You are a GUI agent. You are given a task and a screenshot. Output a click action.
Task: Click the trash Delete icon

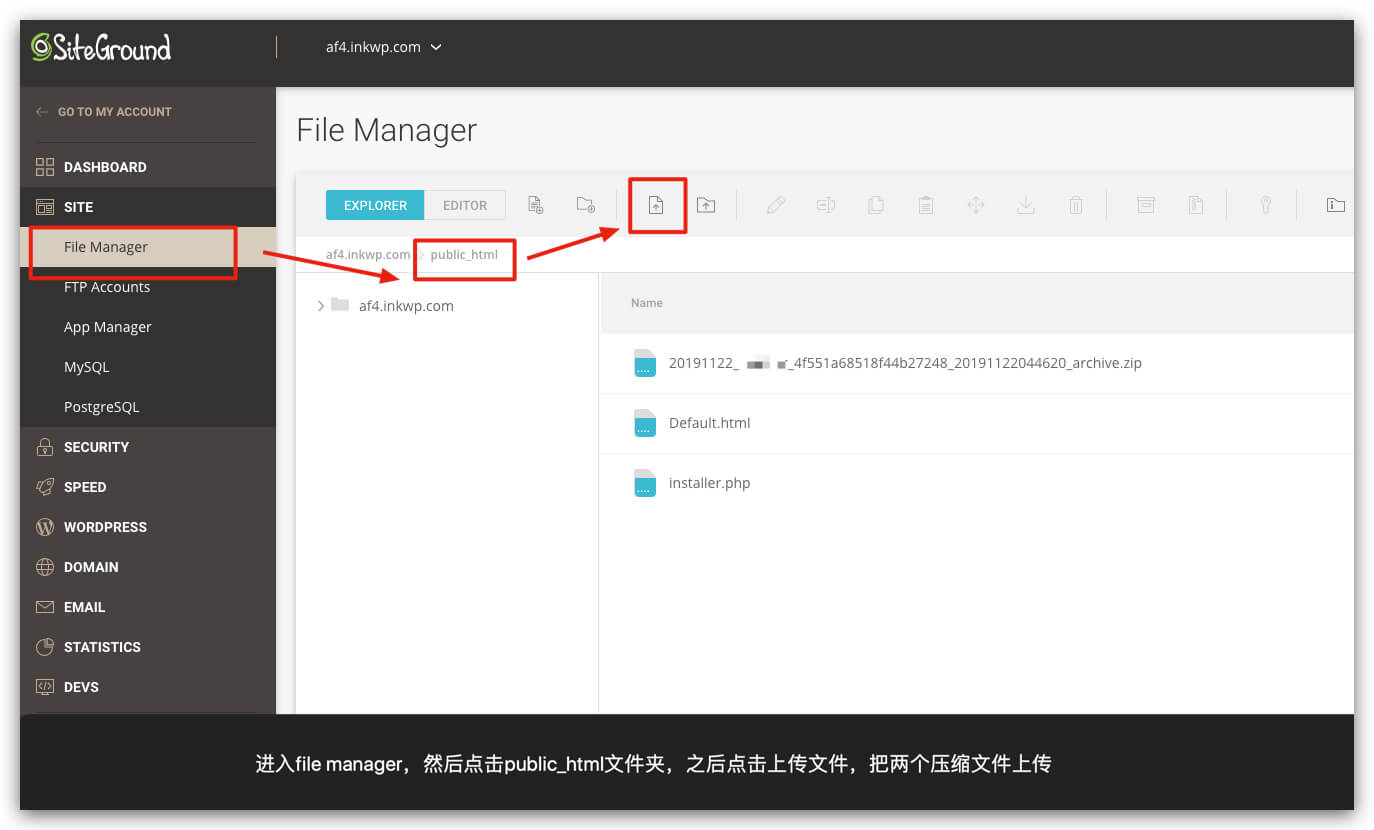(x=1076, y=205)
